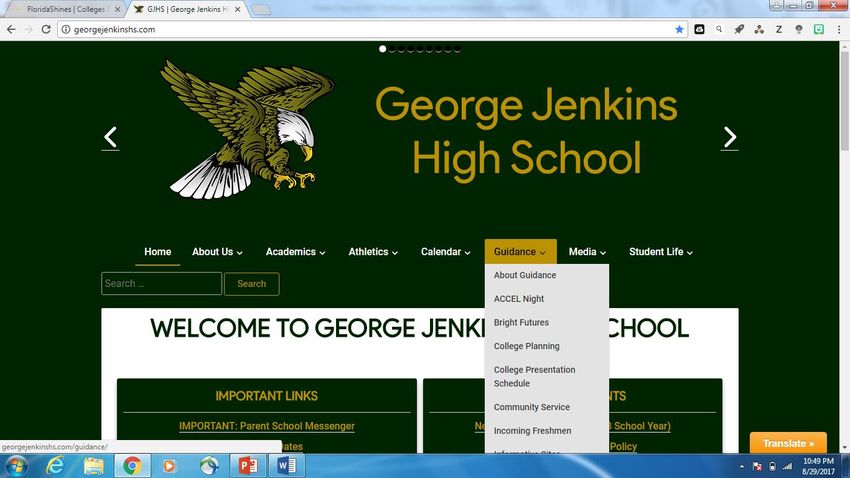
Task: Close the GJHS George Jenkins tab
Action: click(x=237, y=9)
